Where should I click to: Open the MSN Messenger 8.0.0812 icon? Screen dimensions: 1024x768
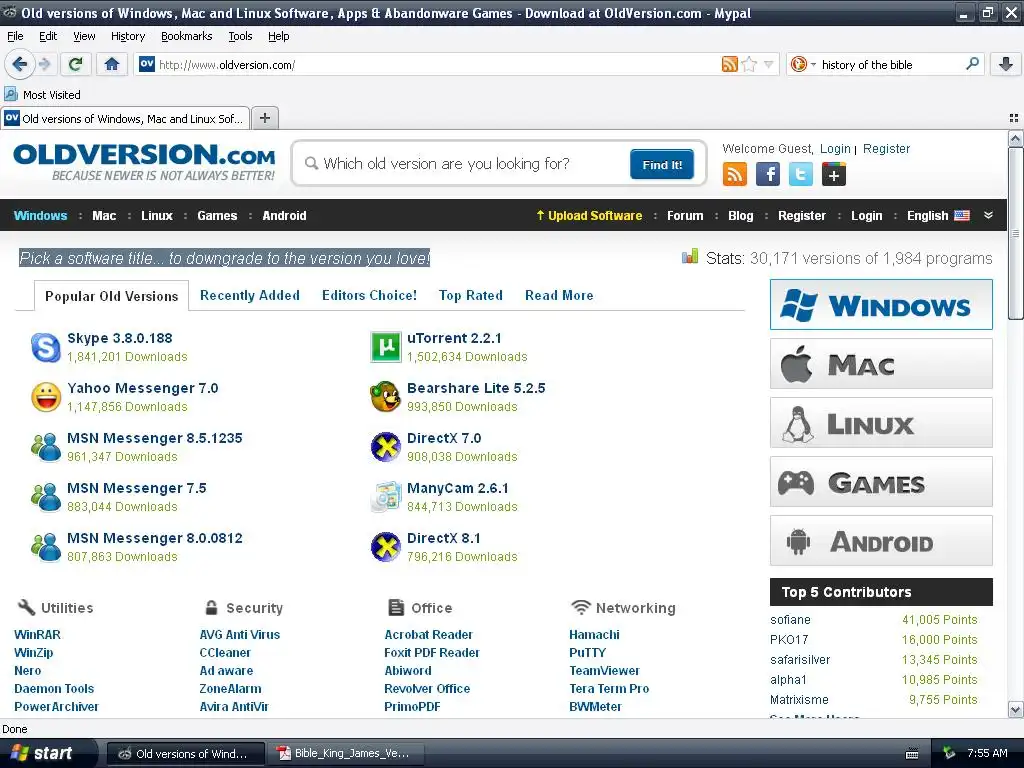pos(46,547)
